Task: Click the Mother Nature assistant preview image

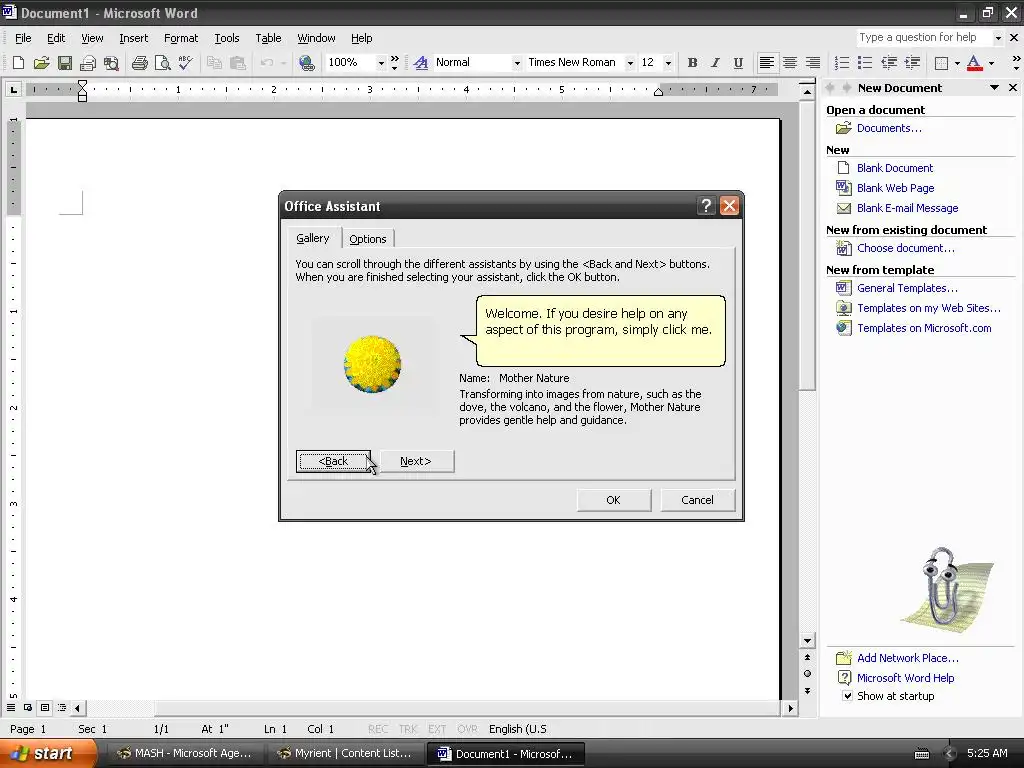Action: click(x=372, y=364)
